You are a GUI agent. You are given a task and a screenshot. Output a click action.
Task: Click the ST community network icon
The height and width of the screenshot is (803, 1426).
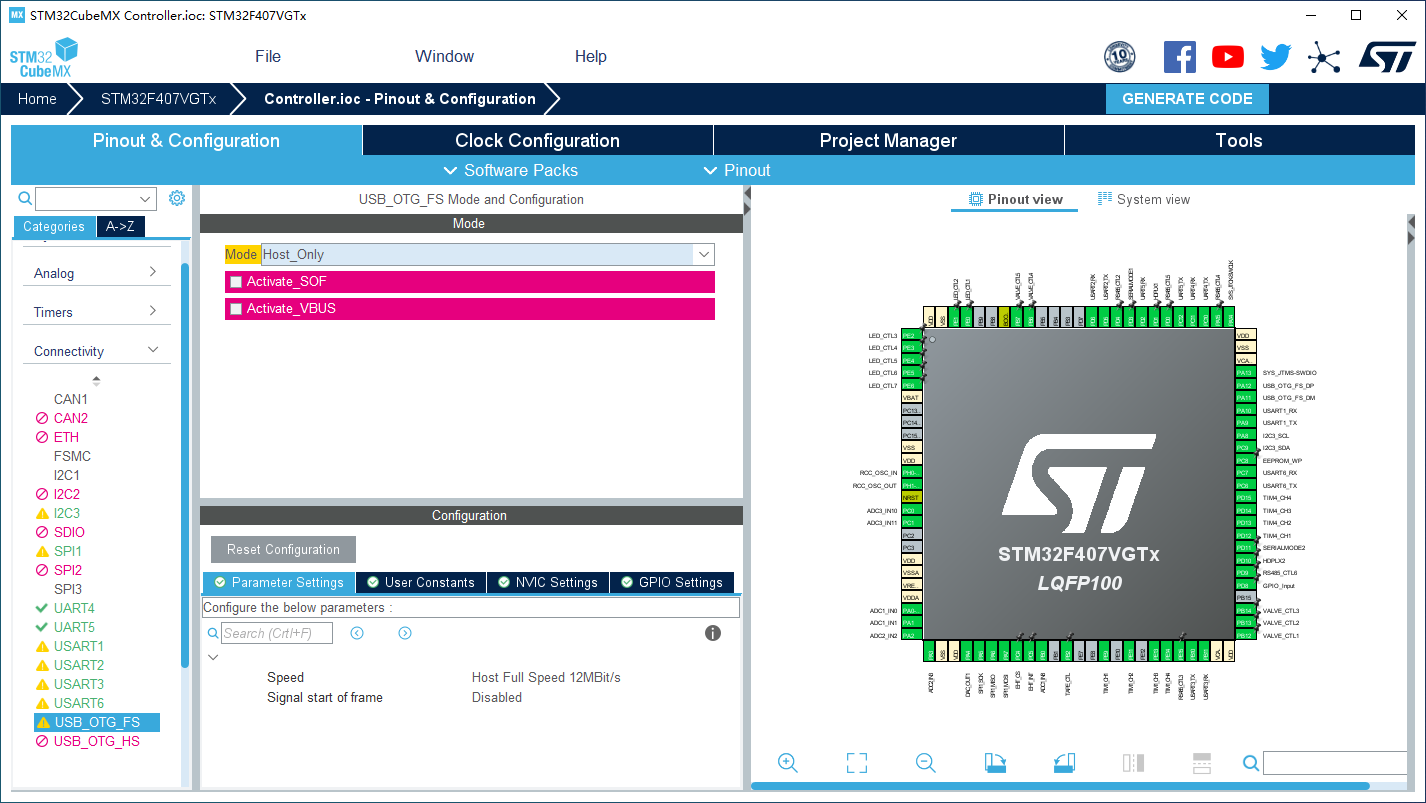(x=1324, y=57)
